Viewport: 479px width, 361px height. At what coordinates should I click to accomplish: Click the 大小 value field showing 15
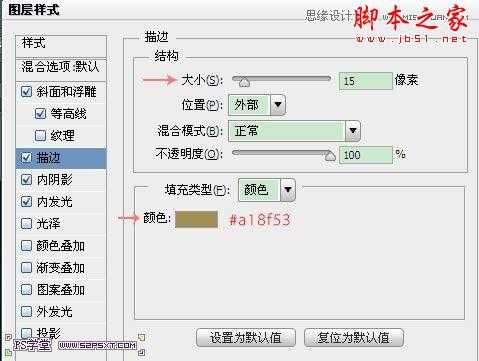(366, 81)
